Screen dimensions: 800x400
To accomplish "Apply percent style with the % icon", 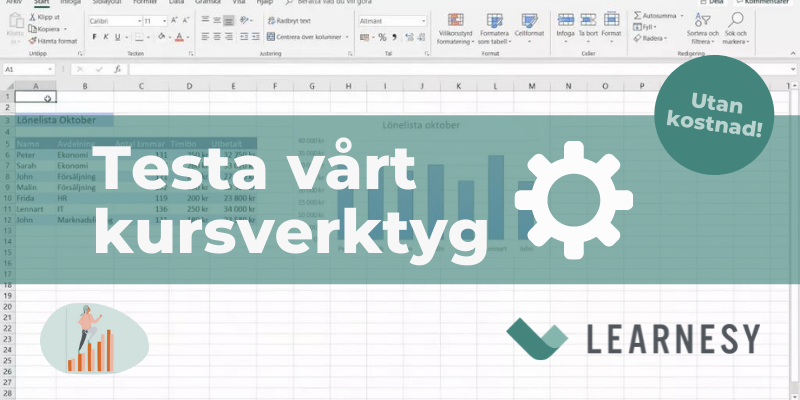I will point(382,37).
